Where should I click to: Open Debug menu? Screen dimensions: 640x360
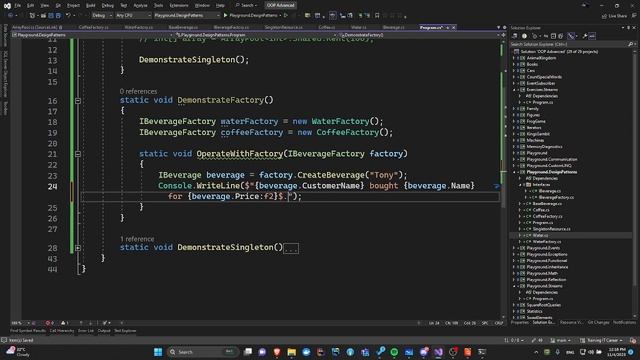[x=107, y=5]
